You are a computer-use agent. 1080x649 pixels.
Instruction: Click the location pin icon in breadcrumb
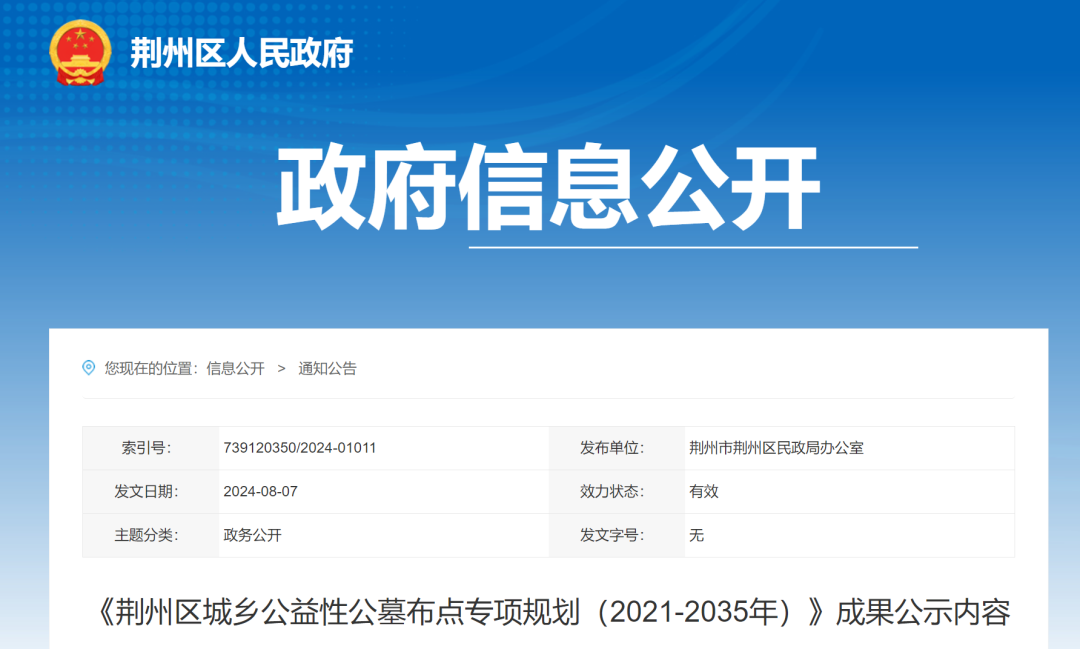tap(89, 368)
